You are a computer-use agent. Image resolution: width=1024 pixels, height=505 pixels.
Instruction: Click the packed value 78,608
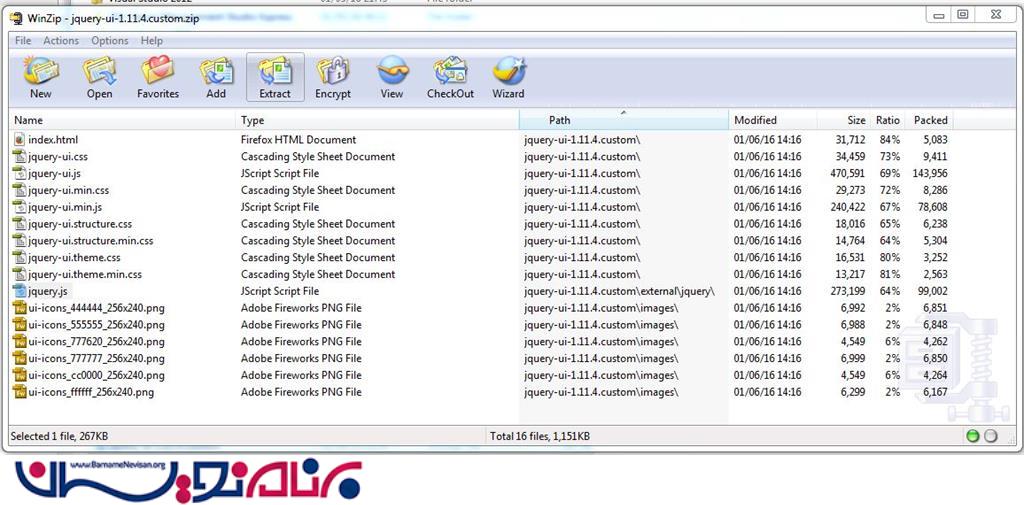point(931,207)
